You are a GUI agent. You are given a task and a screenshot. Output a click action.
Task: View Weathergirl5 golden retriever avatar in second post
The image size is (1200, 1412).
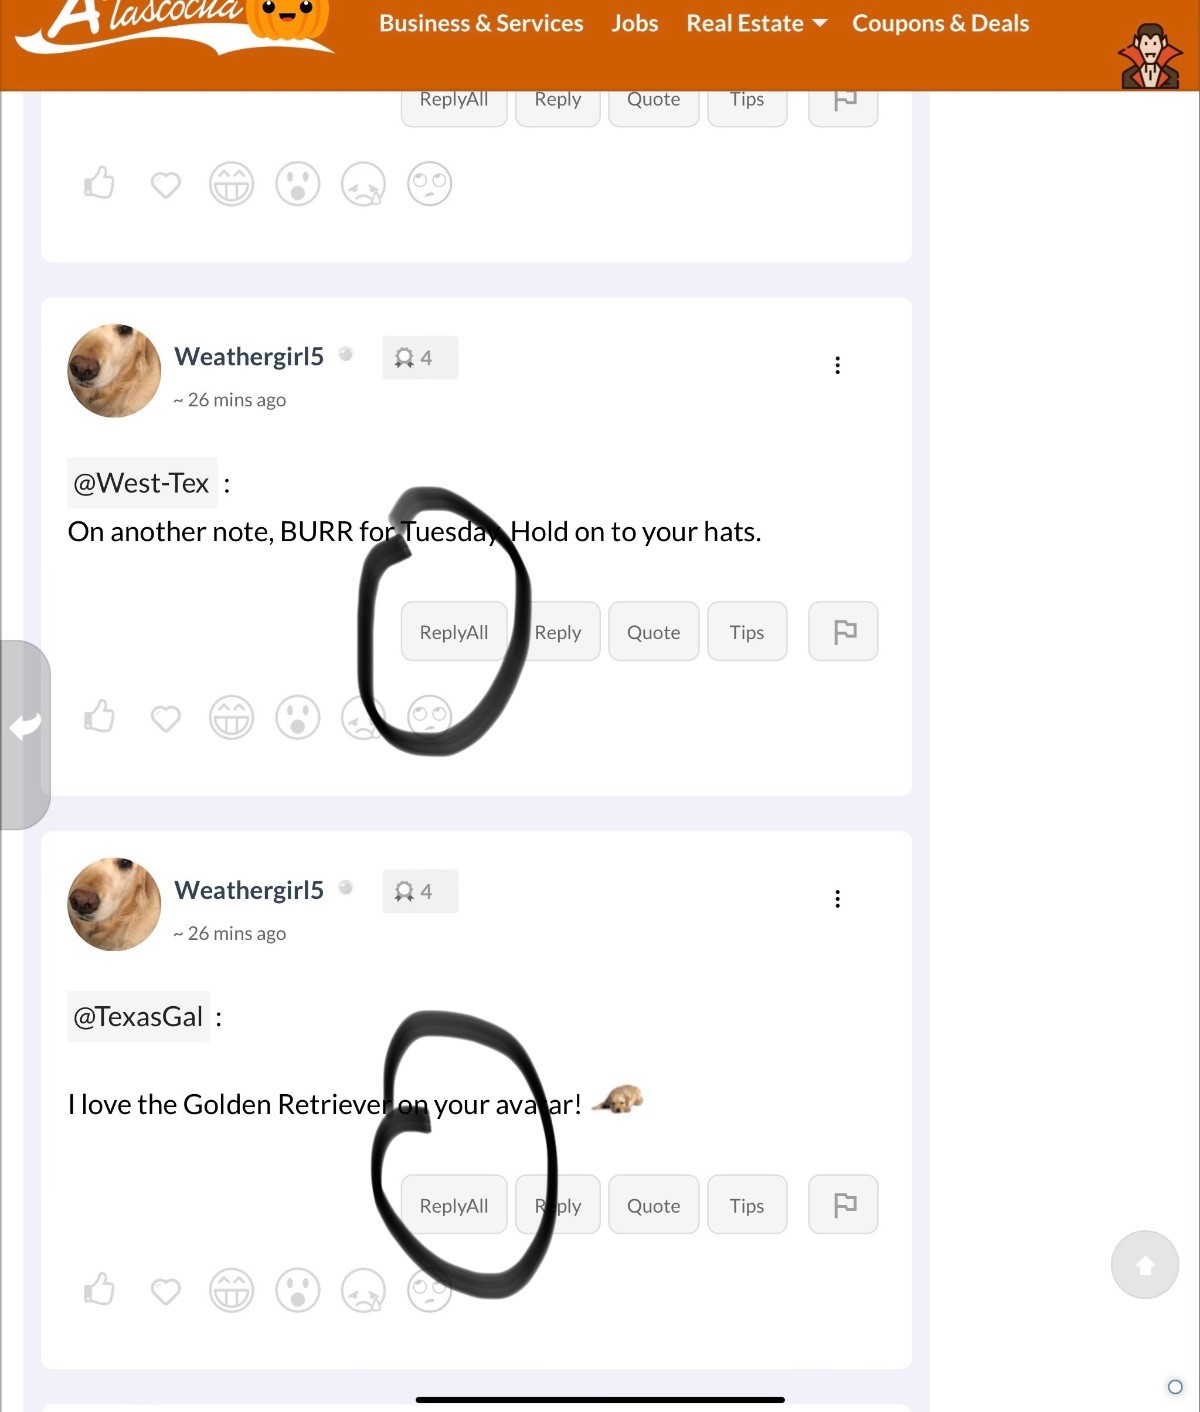tap(114, 904)
